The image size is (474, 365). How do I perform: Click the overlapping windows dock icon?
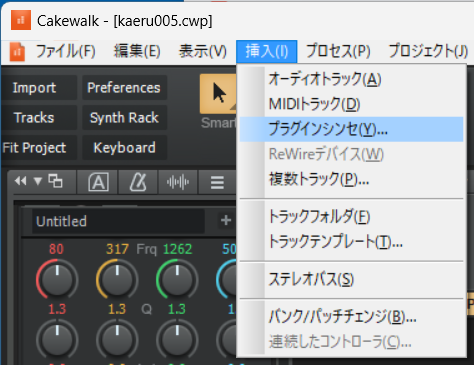click(x=55, y=181)
